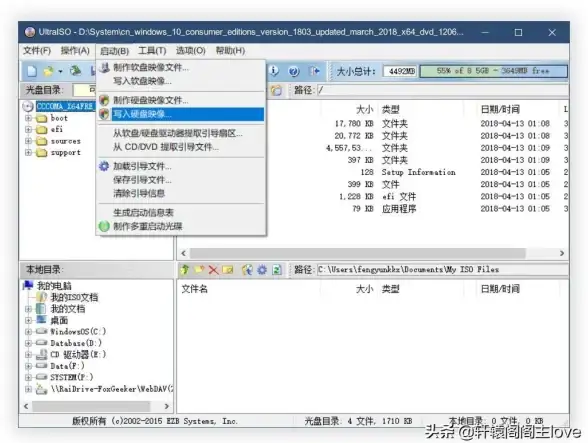Select 我的ISO文档 in the local tree
This screenshot has width=588, height=443.
74,297
